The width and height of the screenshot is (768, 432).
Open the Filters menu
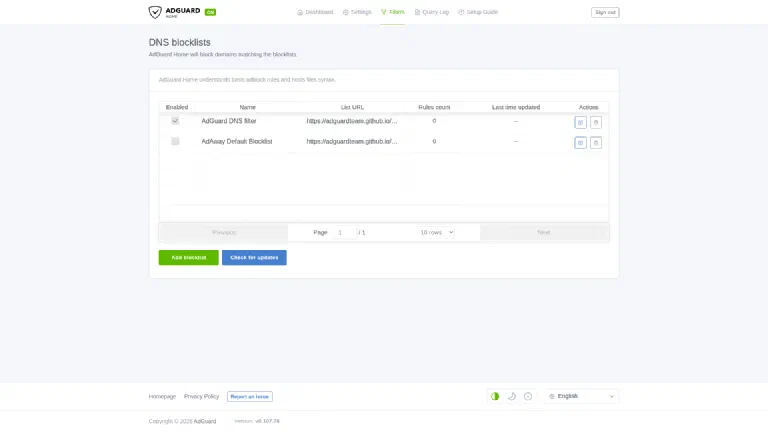[392, 12]
